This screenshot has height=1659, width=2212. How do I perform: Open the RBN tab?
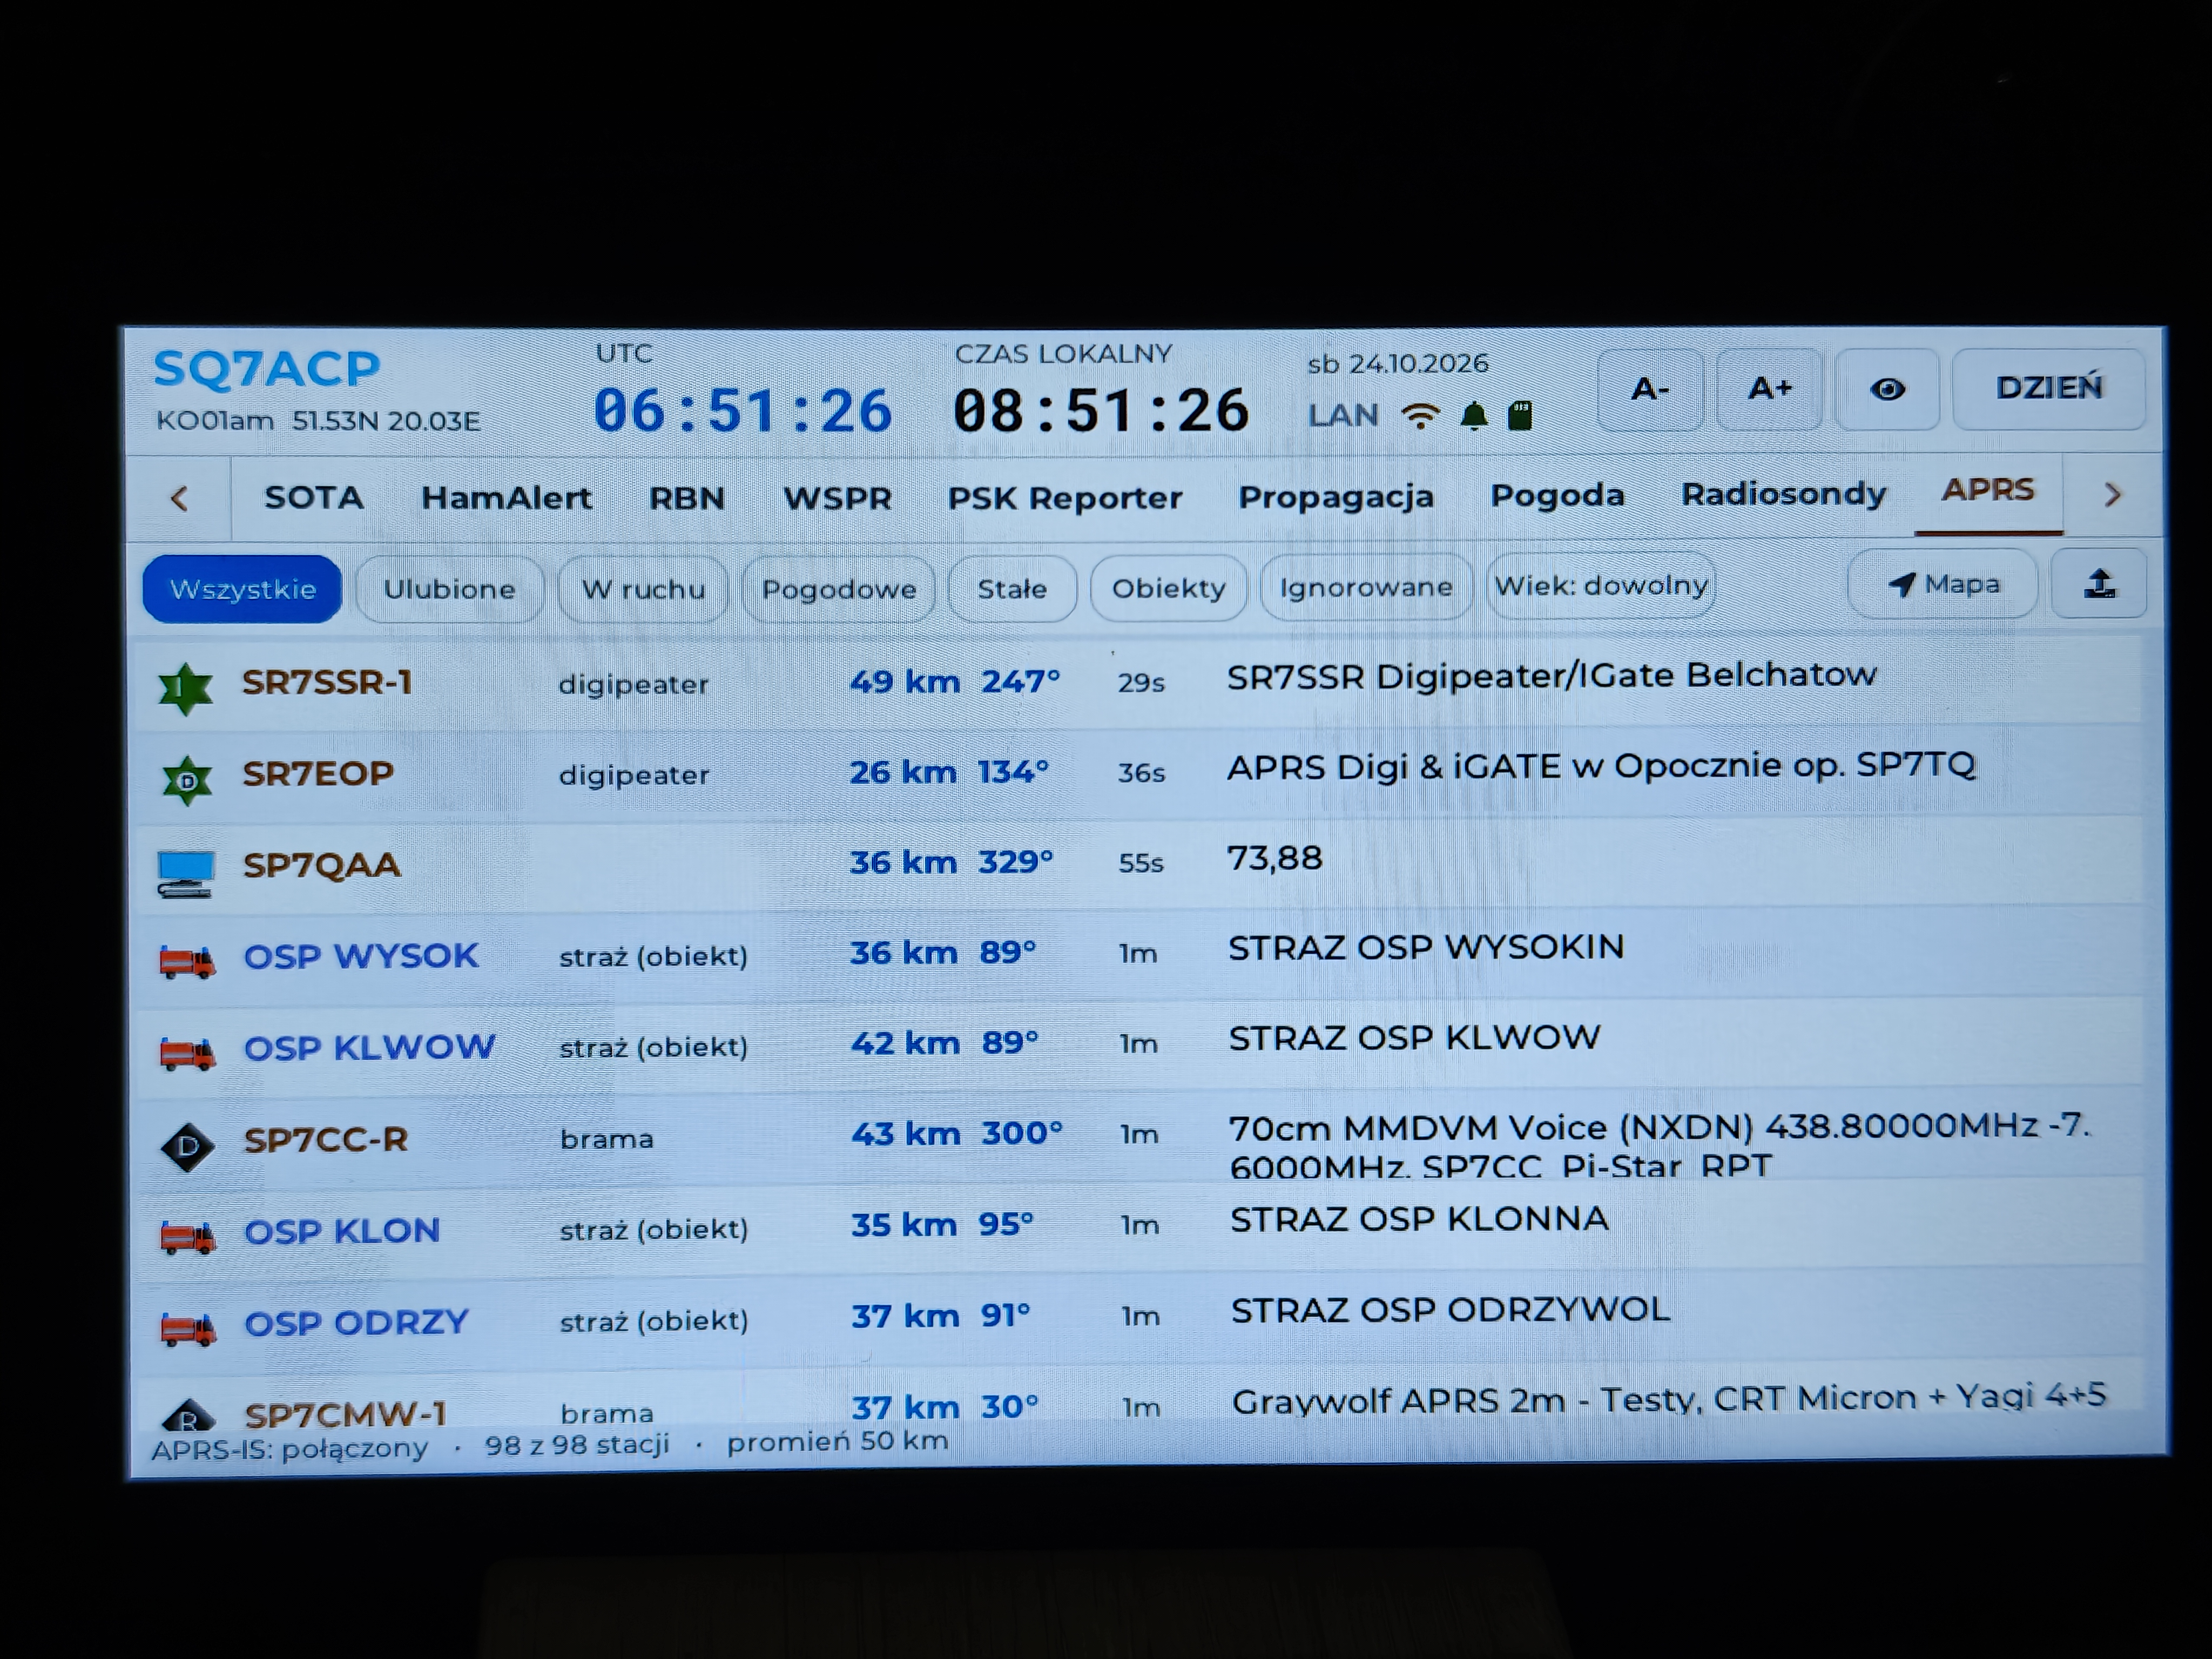687,498
